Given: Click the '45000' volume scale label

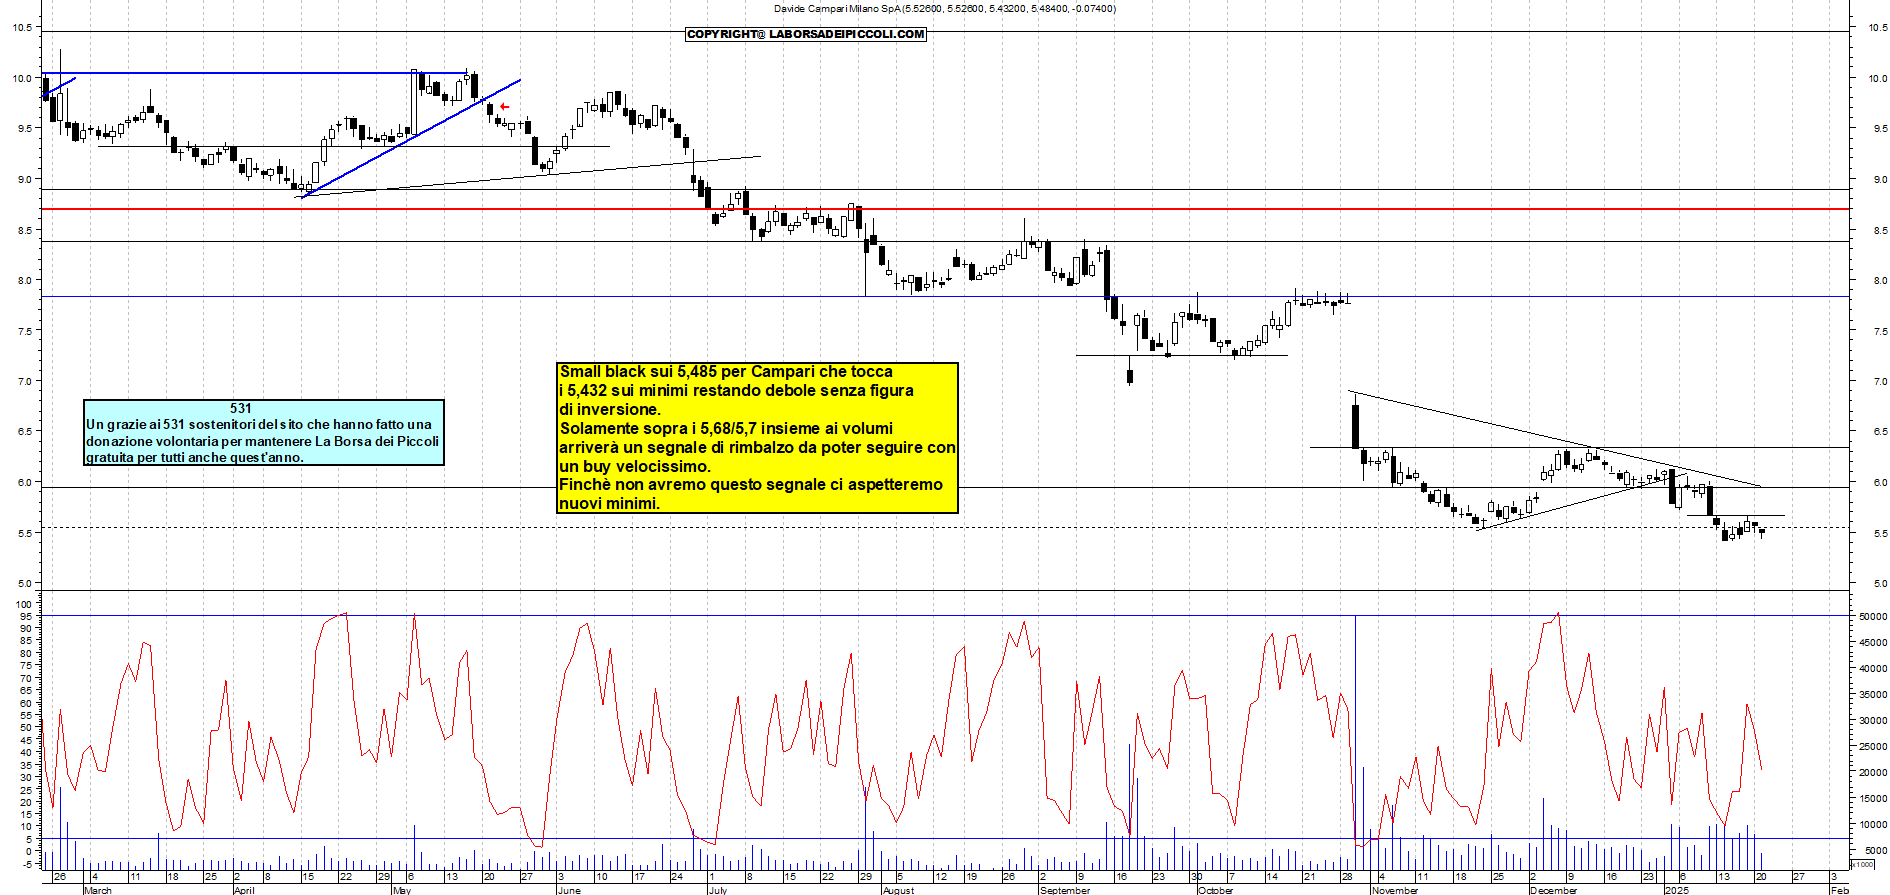Looking at the screenshot, I should [1873, 643].
